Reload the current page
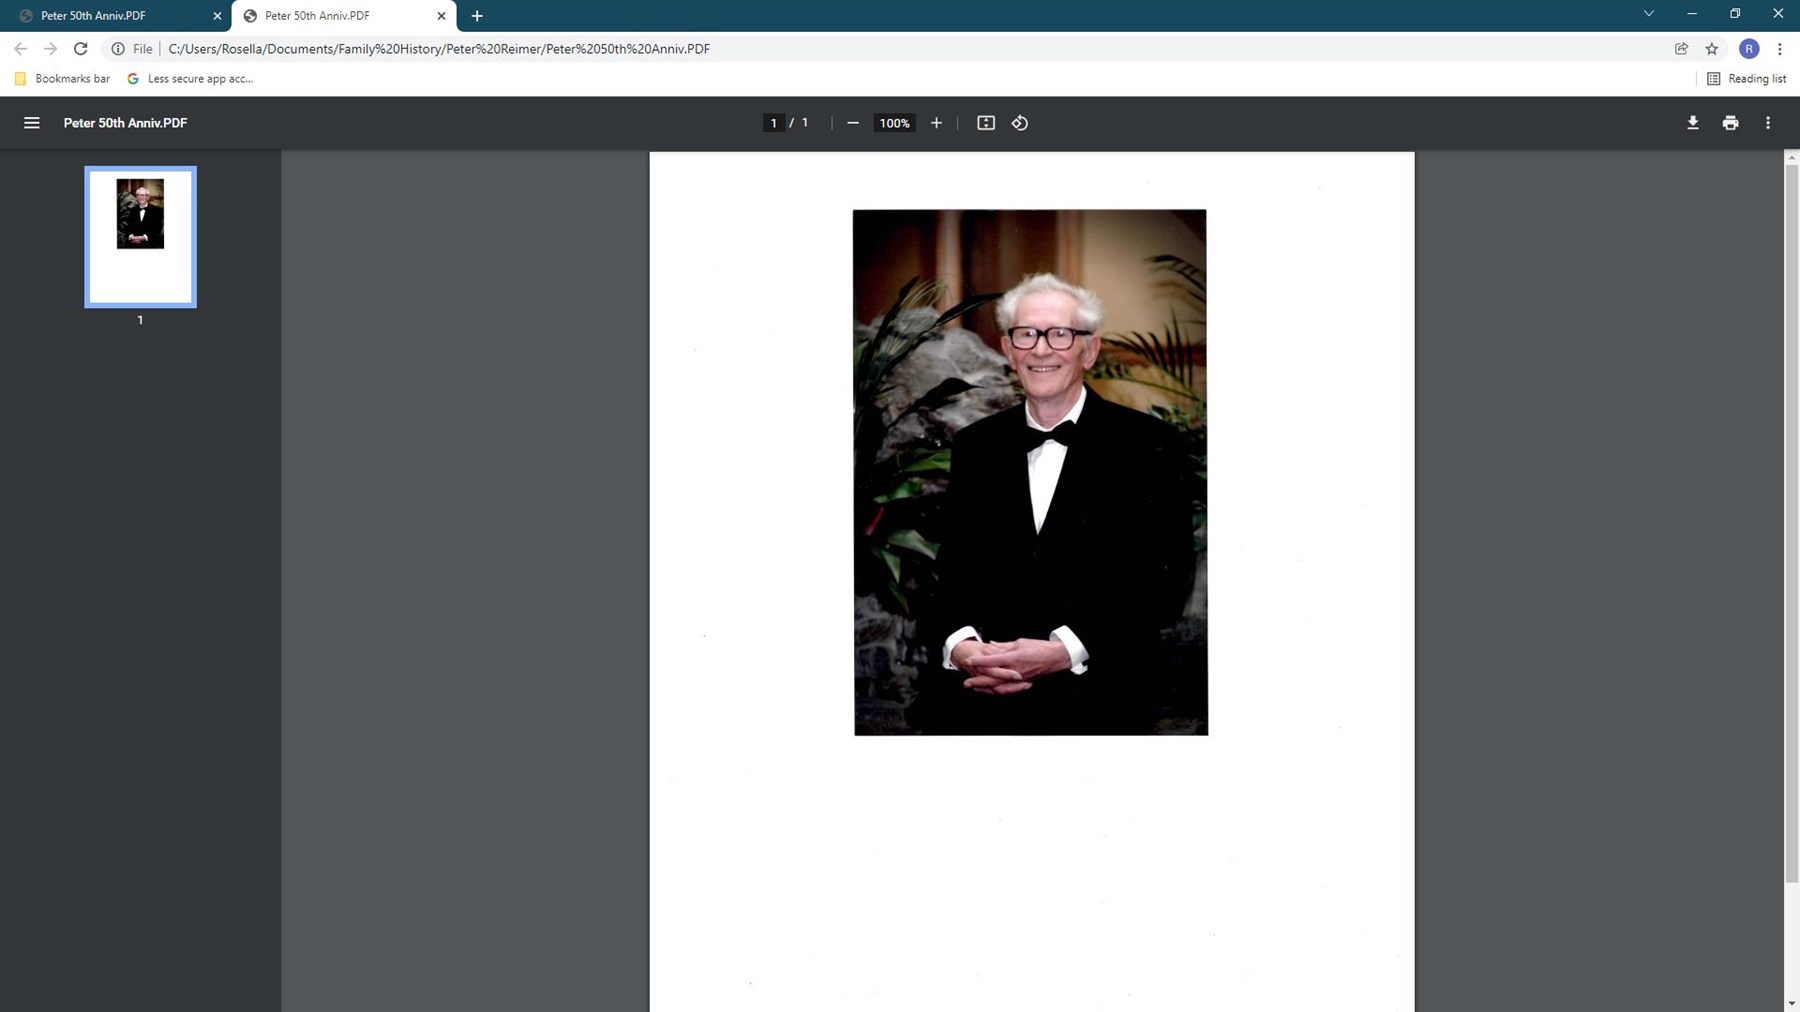 point(81,49)
